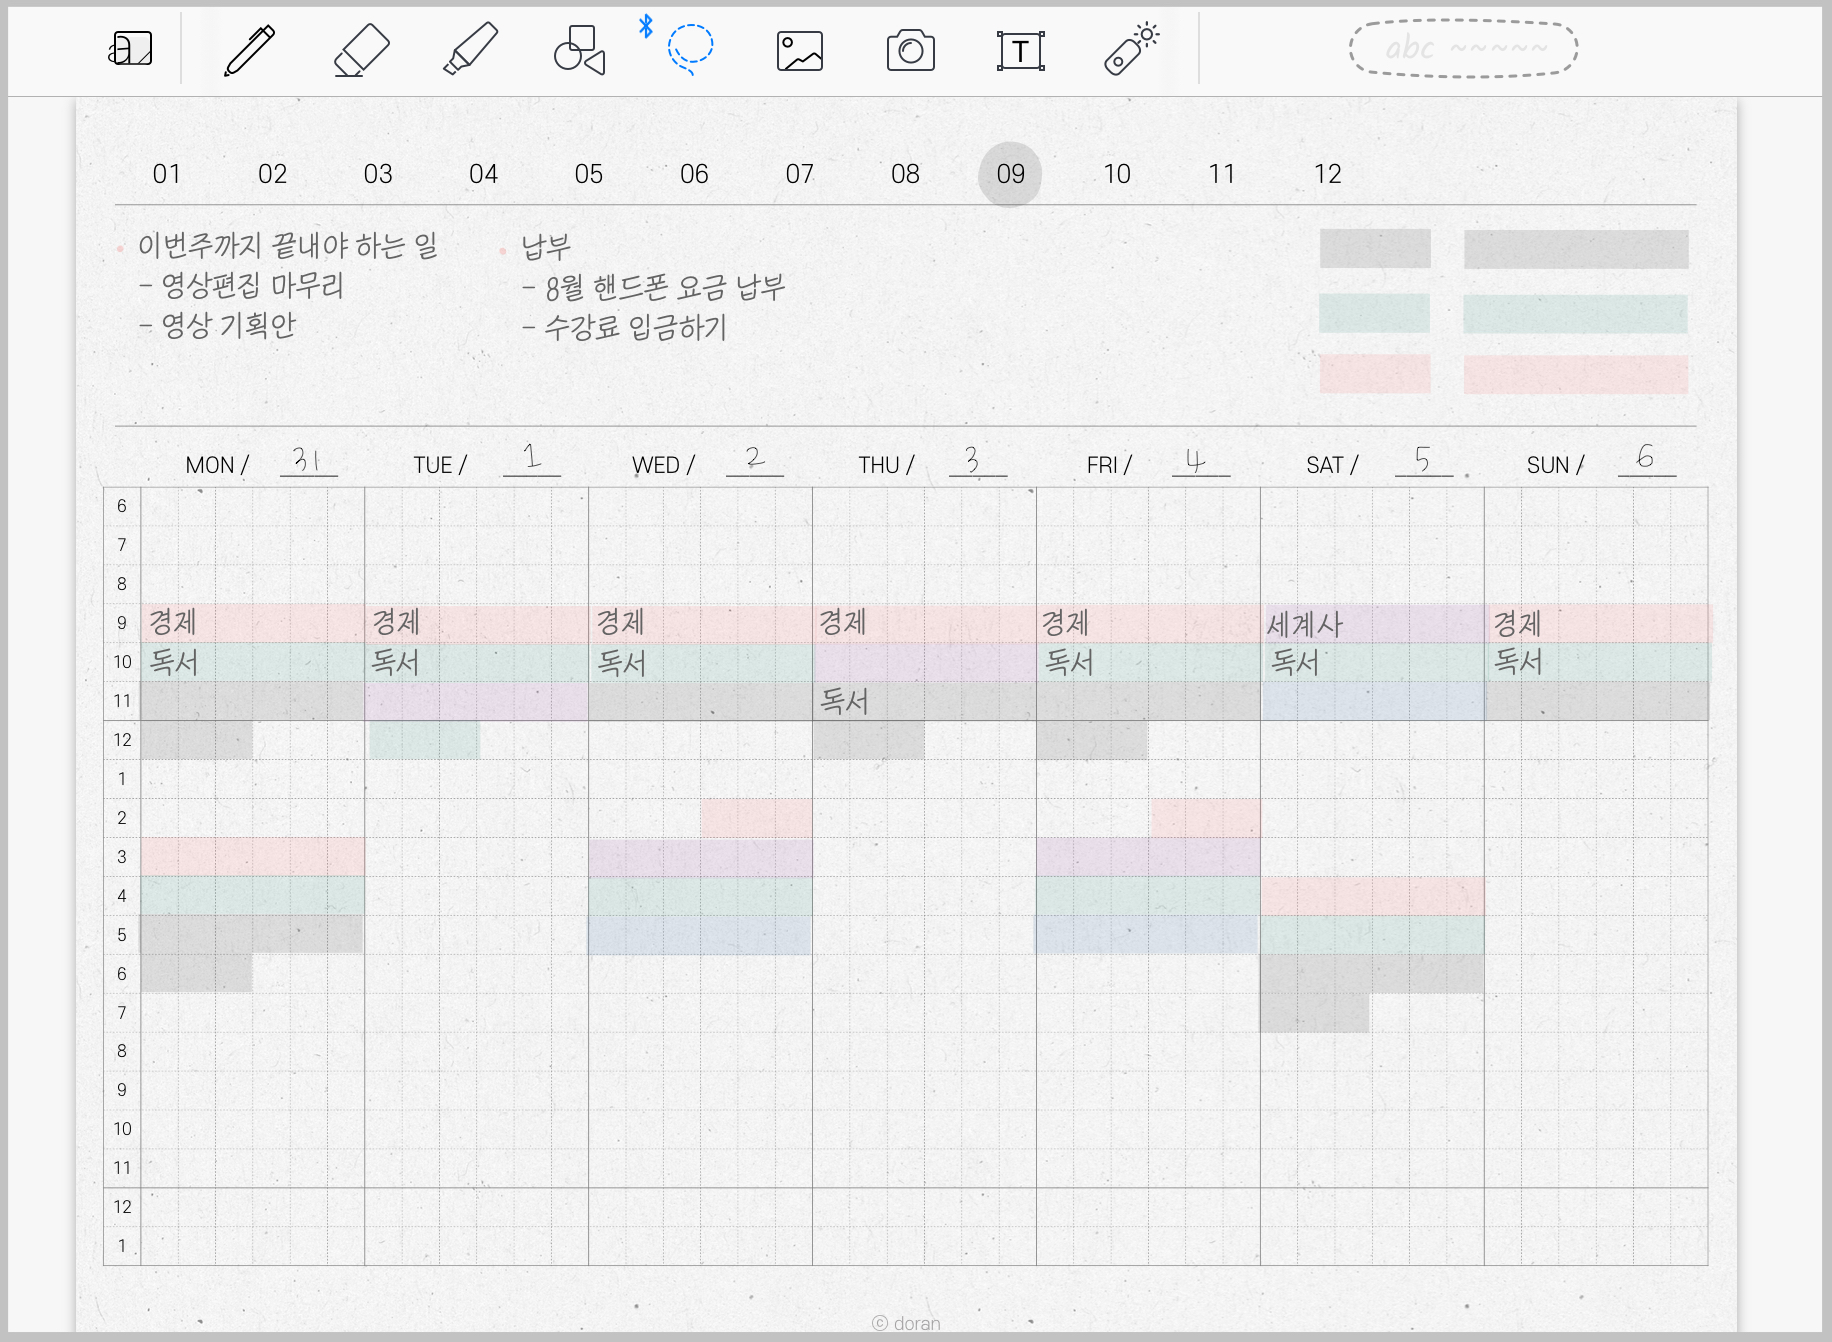Image resolution: width=1832 pixels, height=1342 pixels.
Task: Click Tuesday's '경제' entry
Action: pos(396,622)
